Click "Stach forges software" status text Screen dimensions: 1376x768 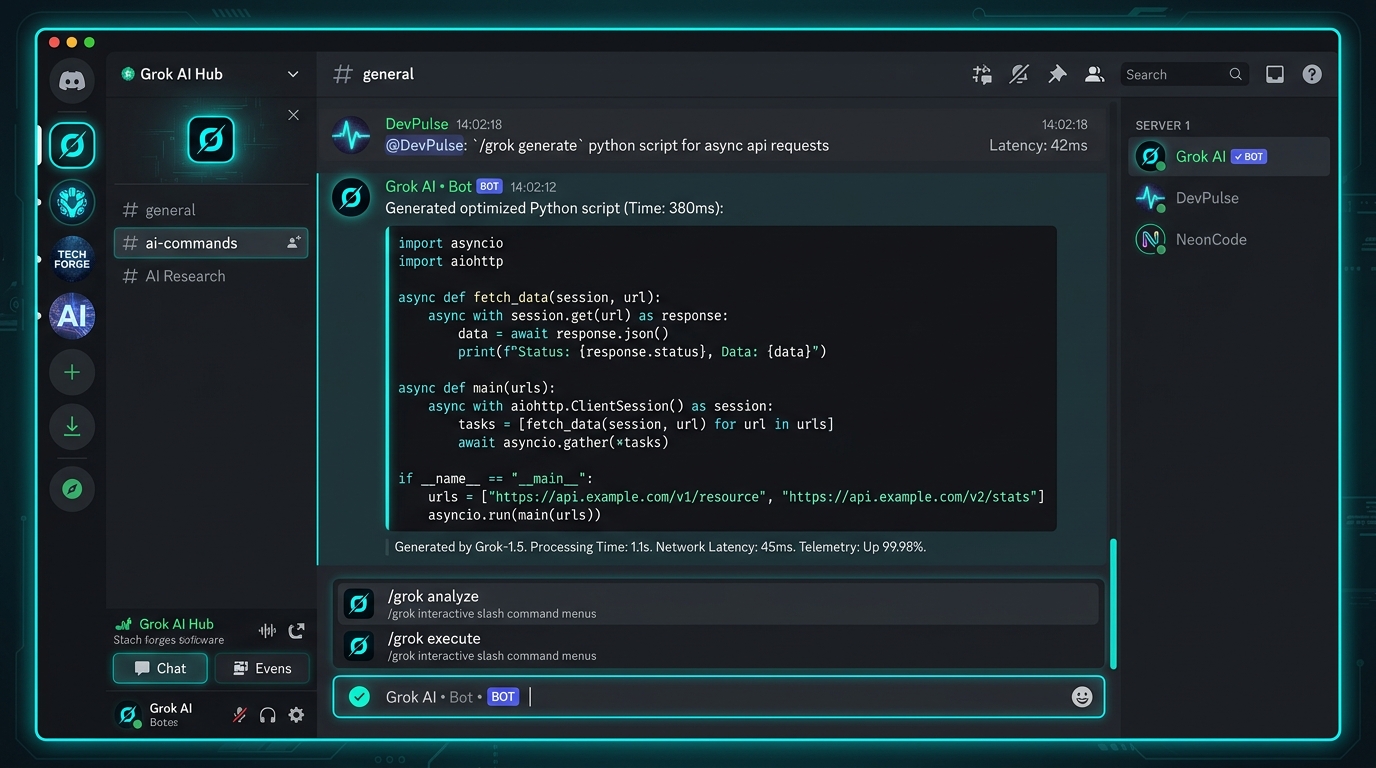(168, 640)
